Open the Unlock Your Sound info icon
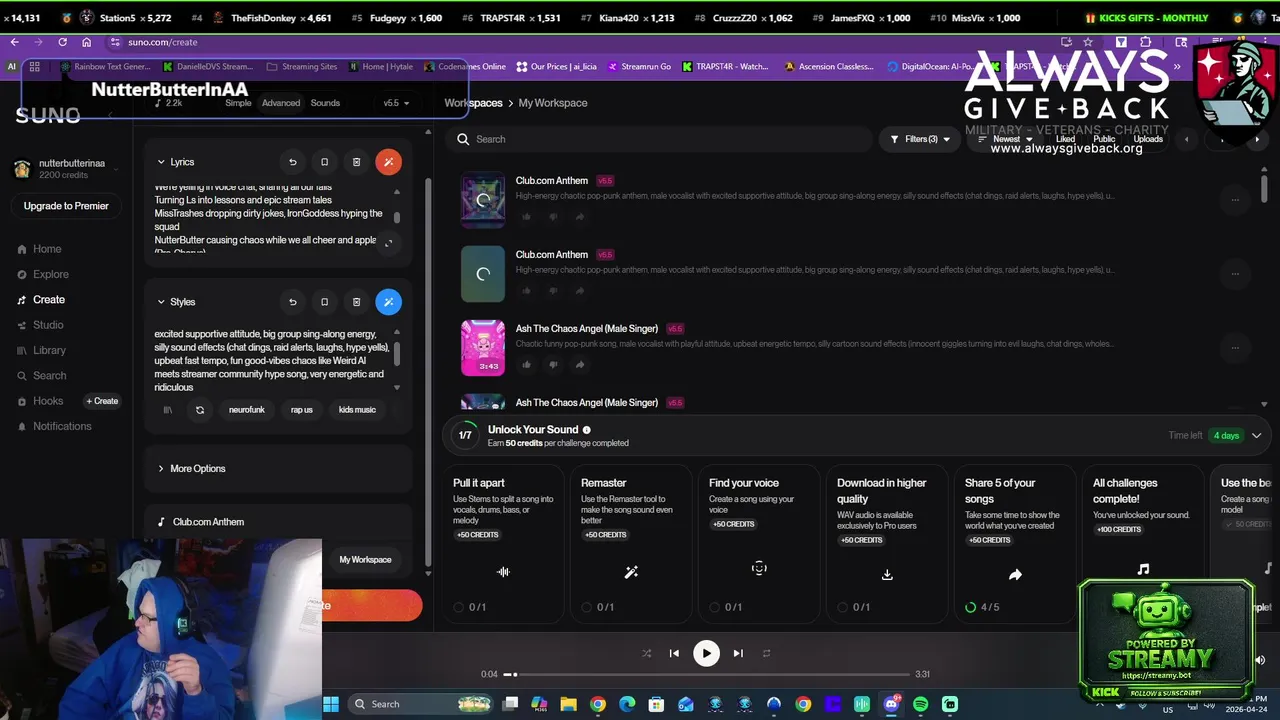The image size is (1280, 720). tap(587, 430)
